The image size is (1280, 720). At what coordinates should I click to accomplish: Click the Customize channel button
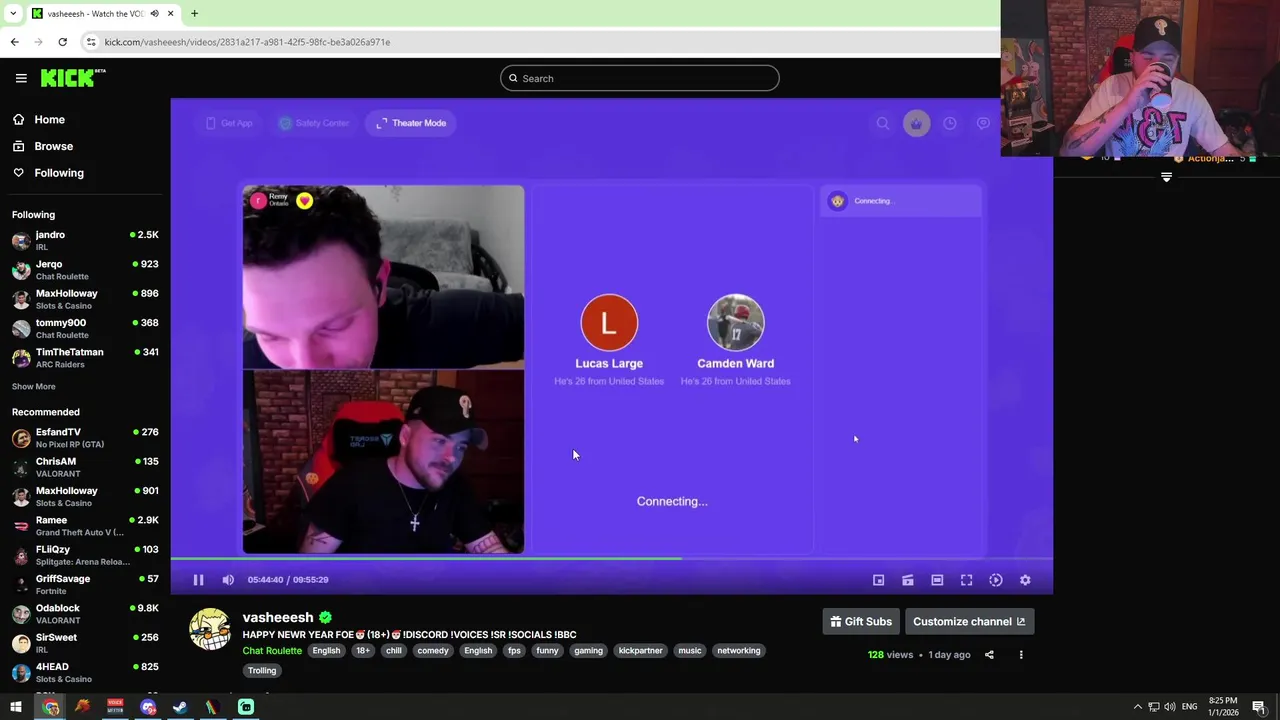coord(969,622)
